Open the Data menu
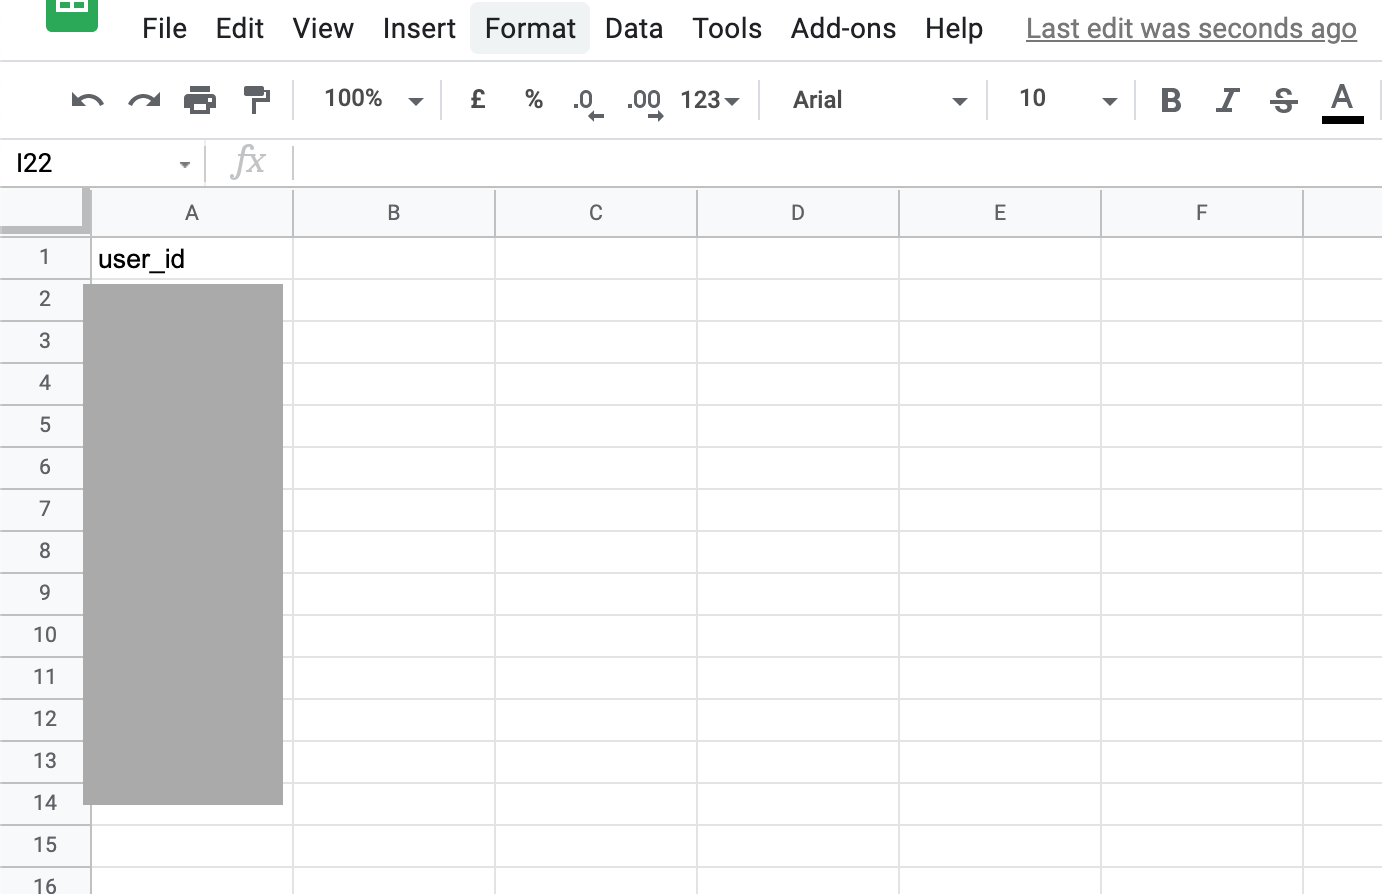The height and width of the screenshot is (894, 1382). click(634, 28)
